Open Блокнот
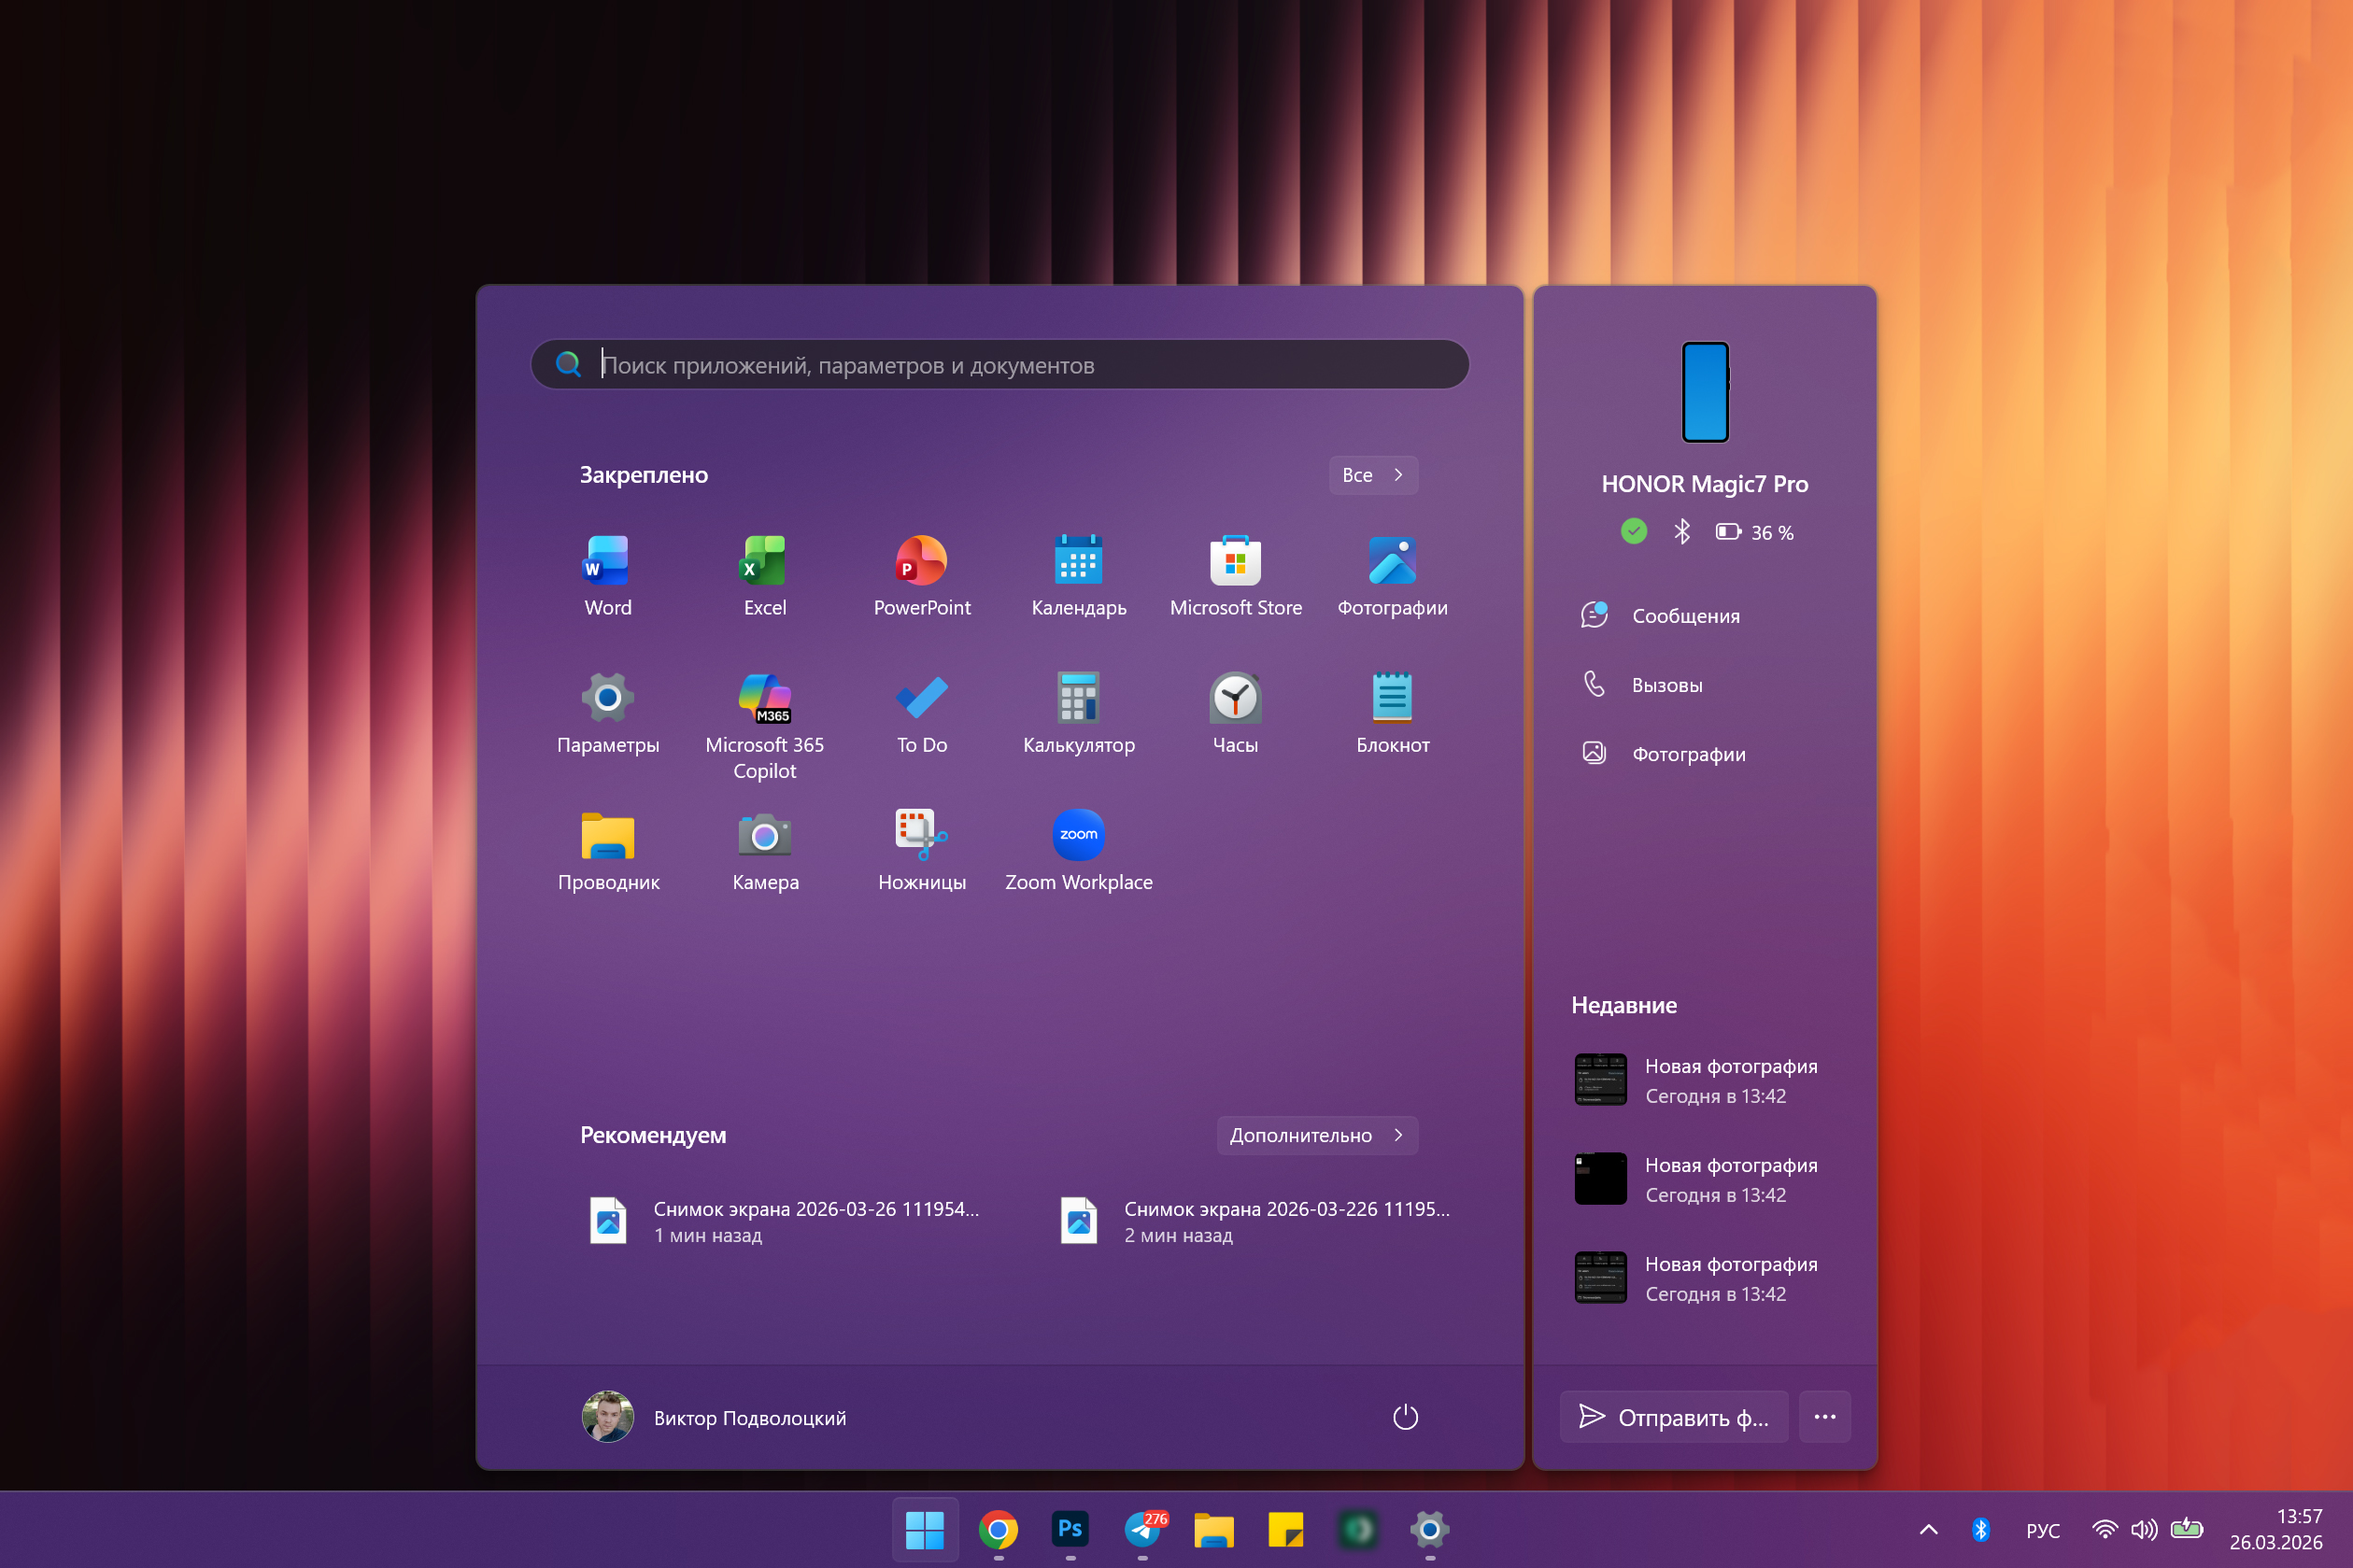Screen dimensions: 2353x1568 click(x=1392, y=712)
